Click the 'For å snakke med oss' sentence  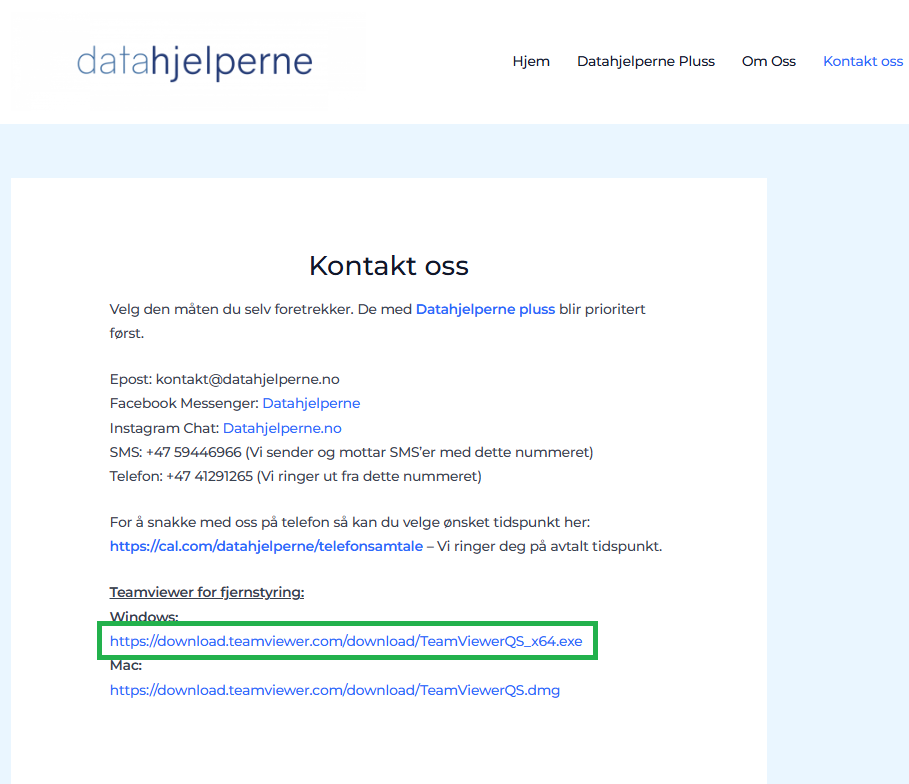(350, 522)
